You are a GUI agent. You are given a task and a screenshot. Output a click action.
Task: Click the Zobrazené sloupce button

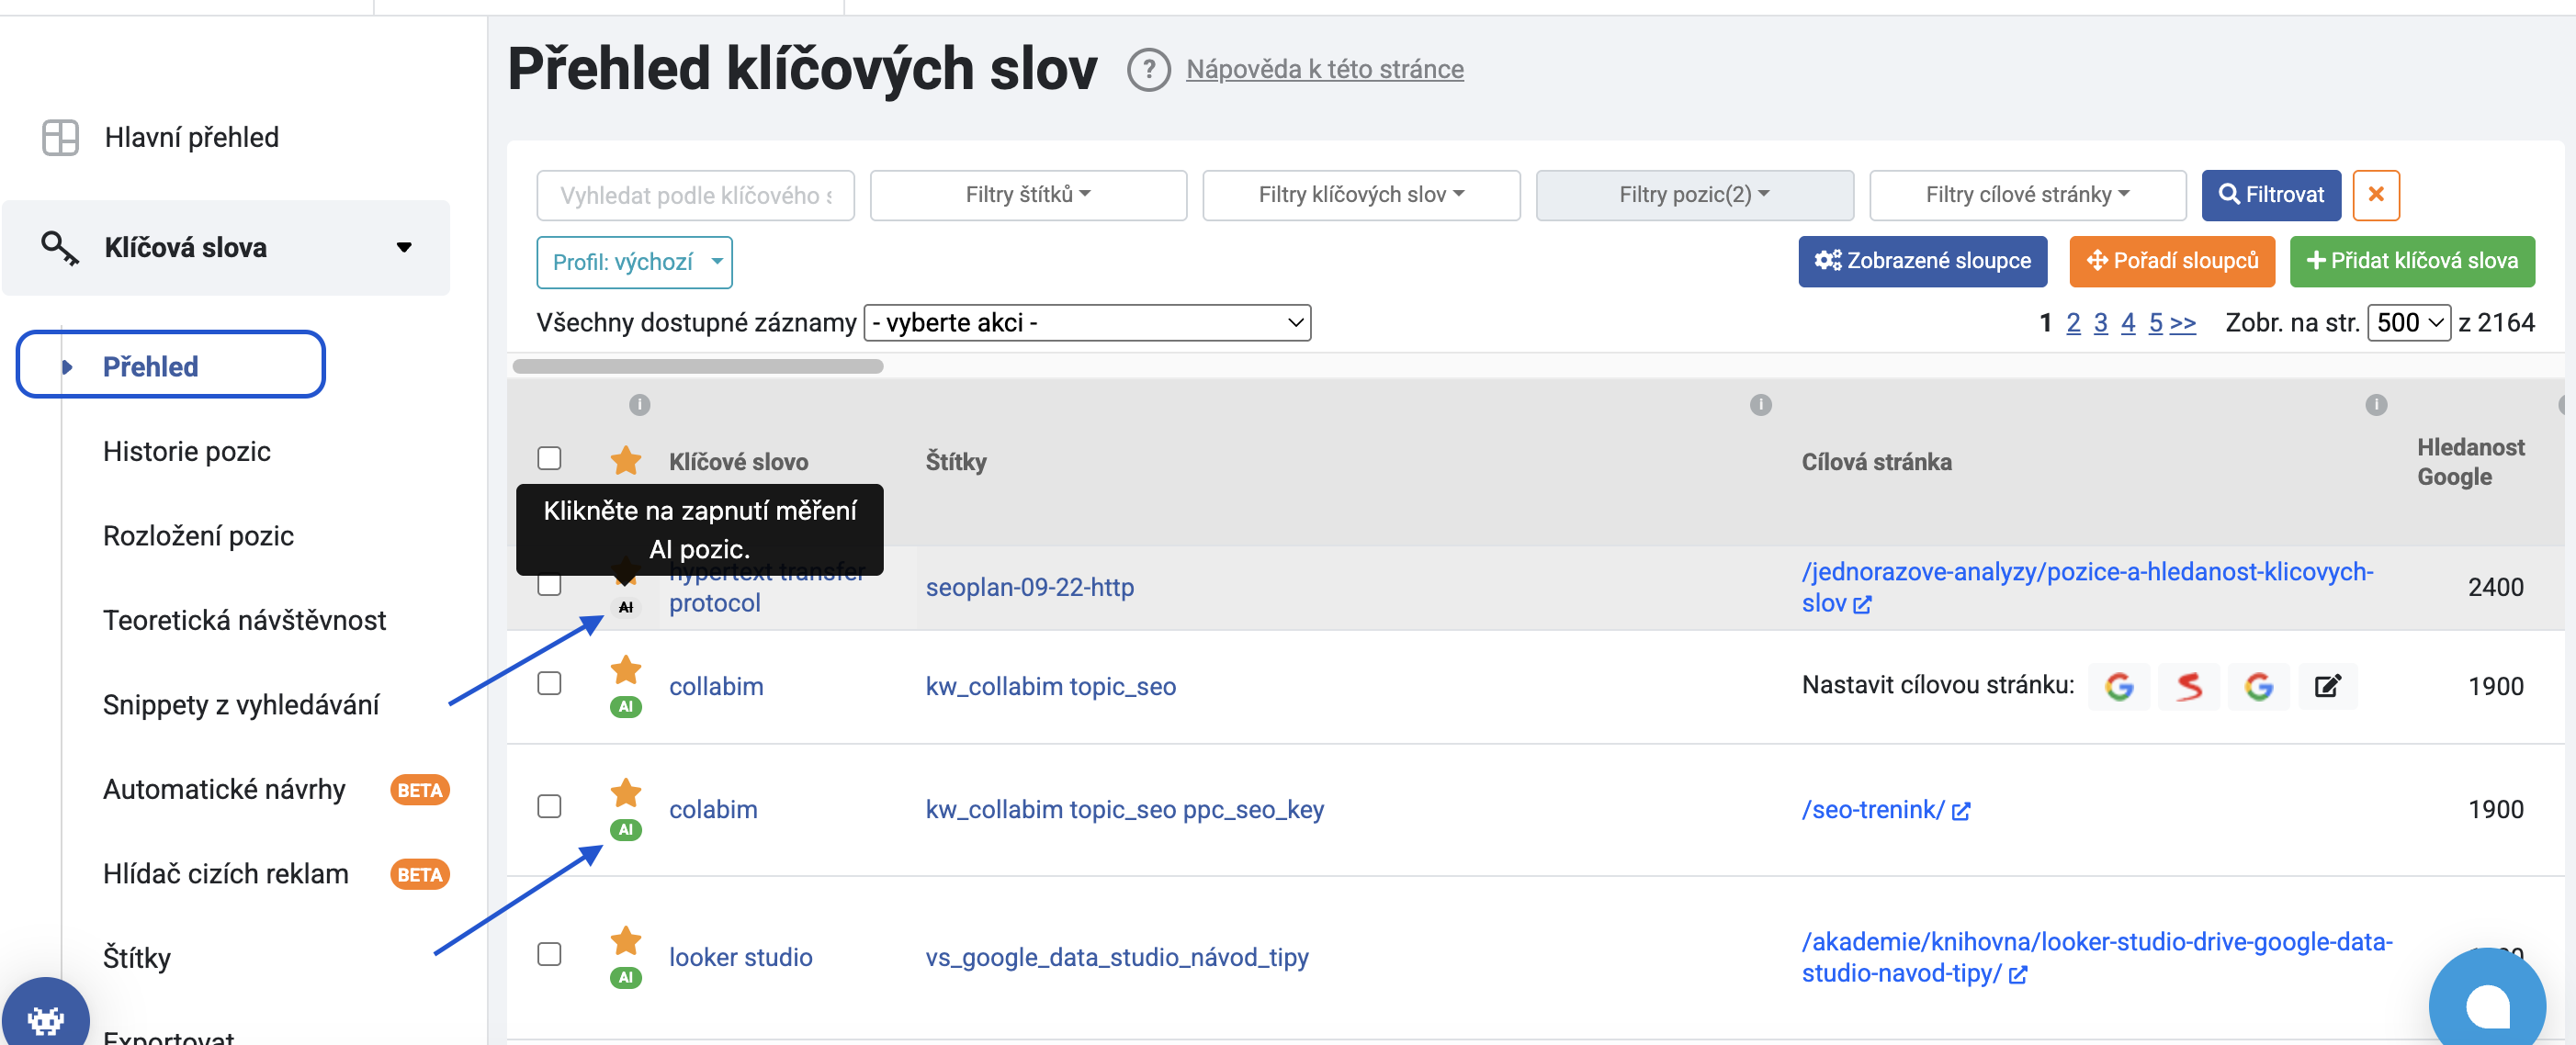click(x=1922, y=261)
